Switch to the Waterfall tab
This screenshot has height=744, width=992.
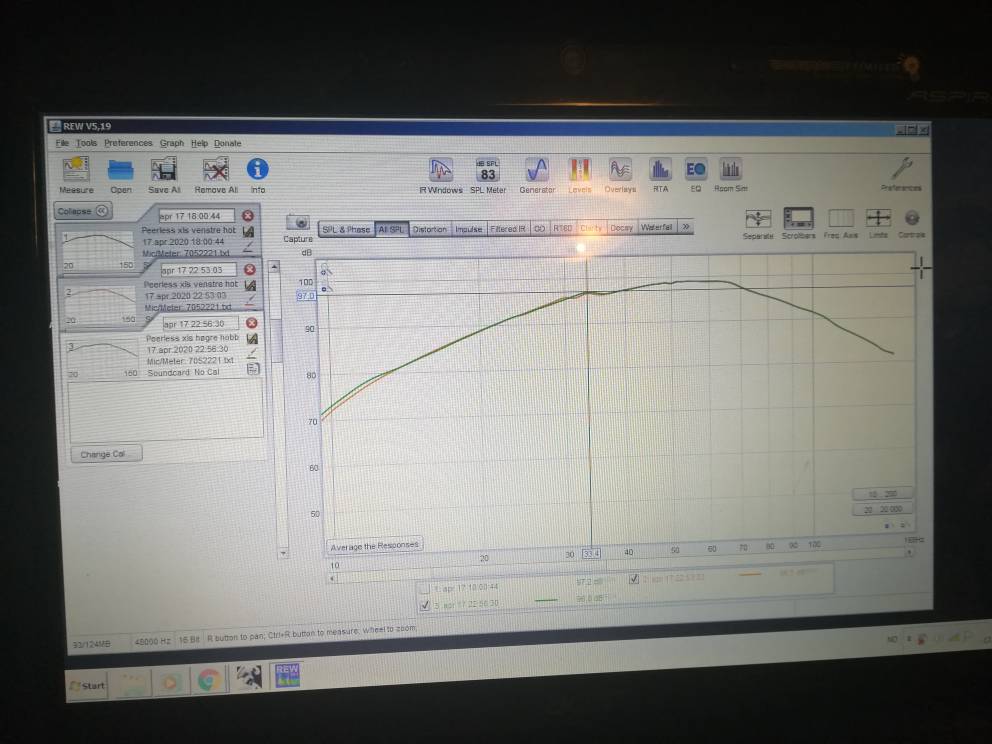656,226
